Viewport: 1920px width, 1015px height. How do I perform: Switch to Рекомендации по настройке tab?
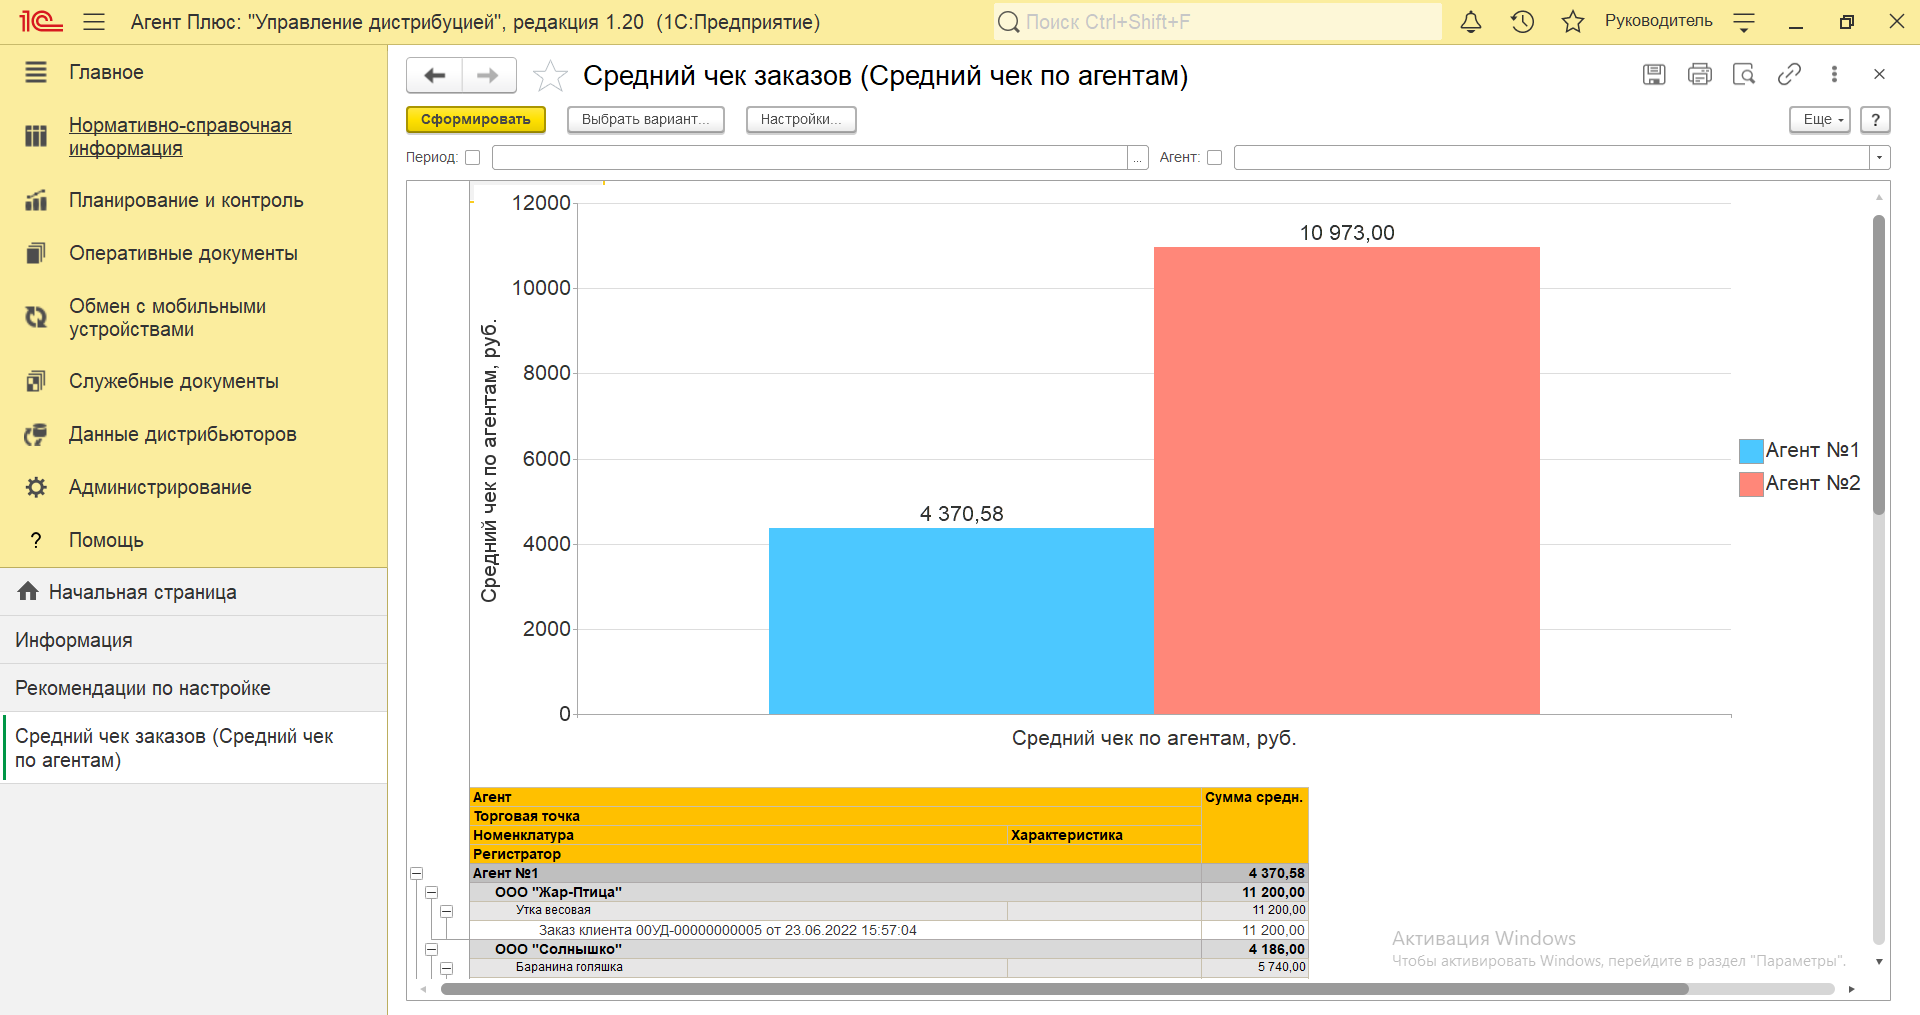(193, 688)
